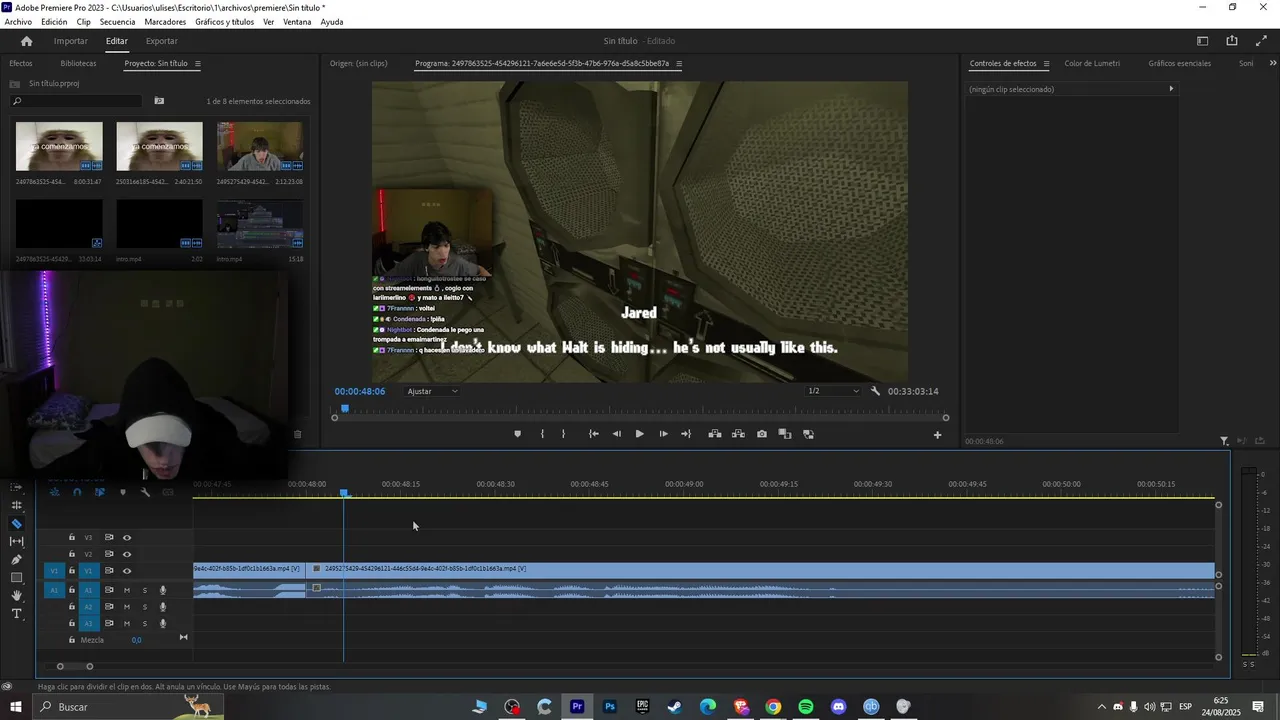This screenshot has height=720, width=1280.
Task: Open Comparison View button
Action: [785, 434]
